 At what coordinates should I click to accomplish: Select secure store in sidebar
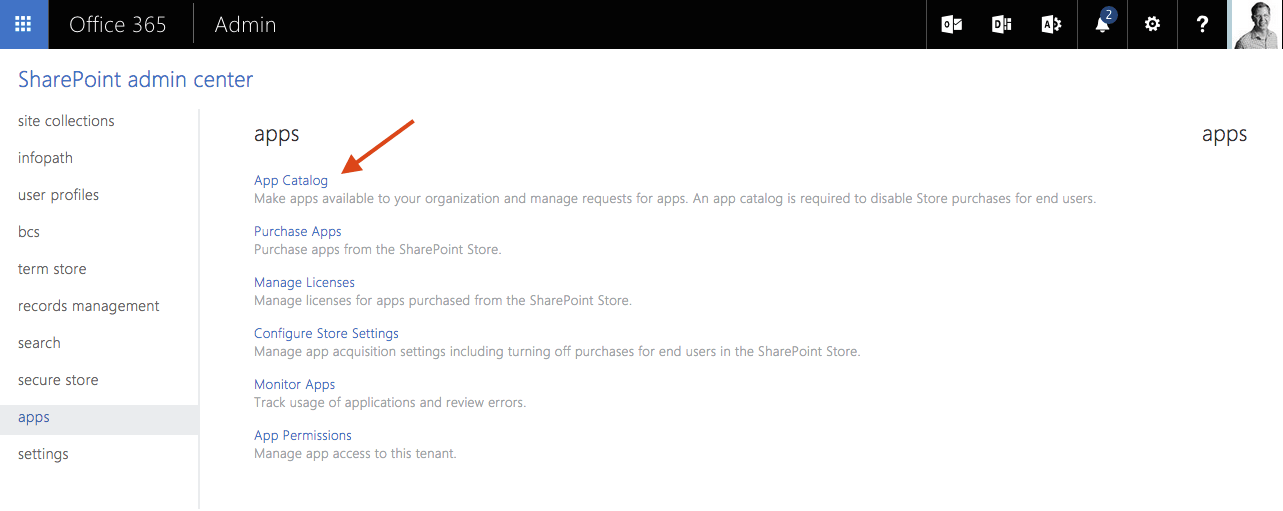point(58,380)
